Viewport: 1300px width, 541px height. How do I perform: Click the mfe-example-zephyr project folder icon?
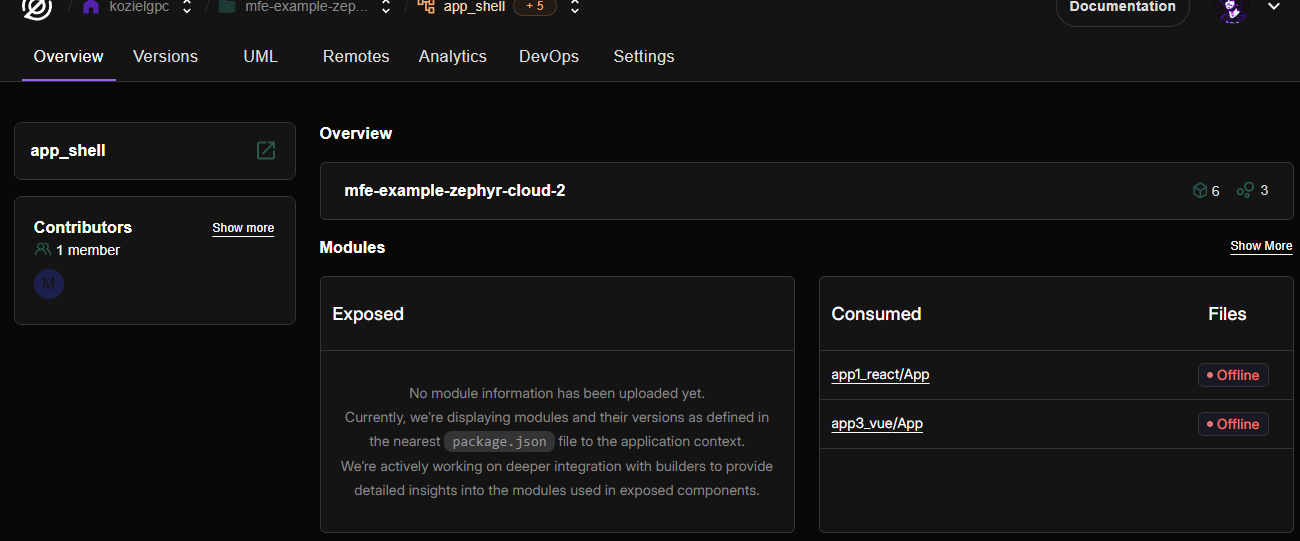click(227, 6)
